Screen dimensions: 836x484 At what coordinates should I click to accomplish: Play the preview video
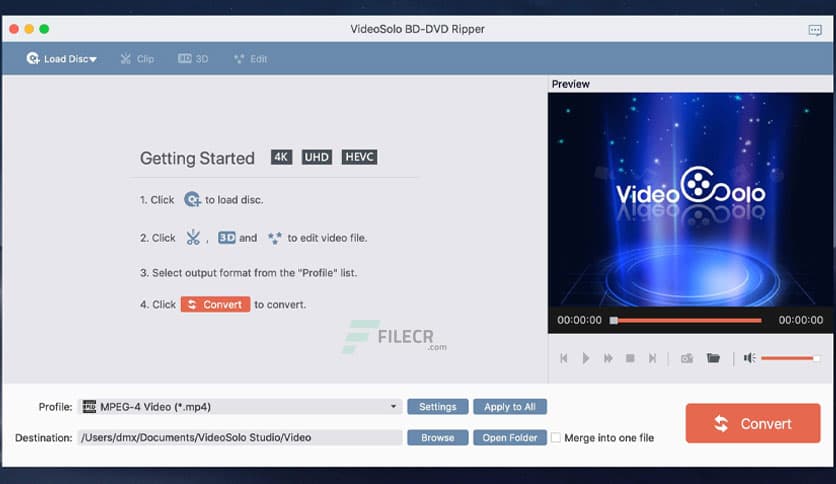pos(585,358)
